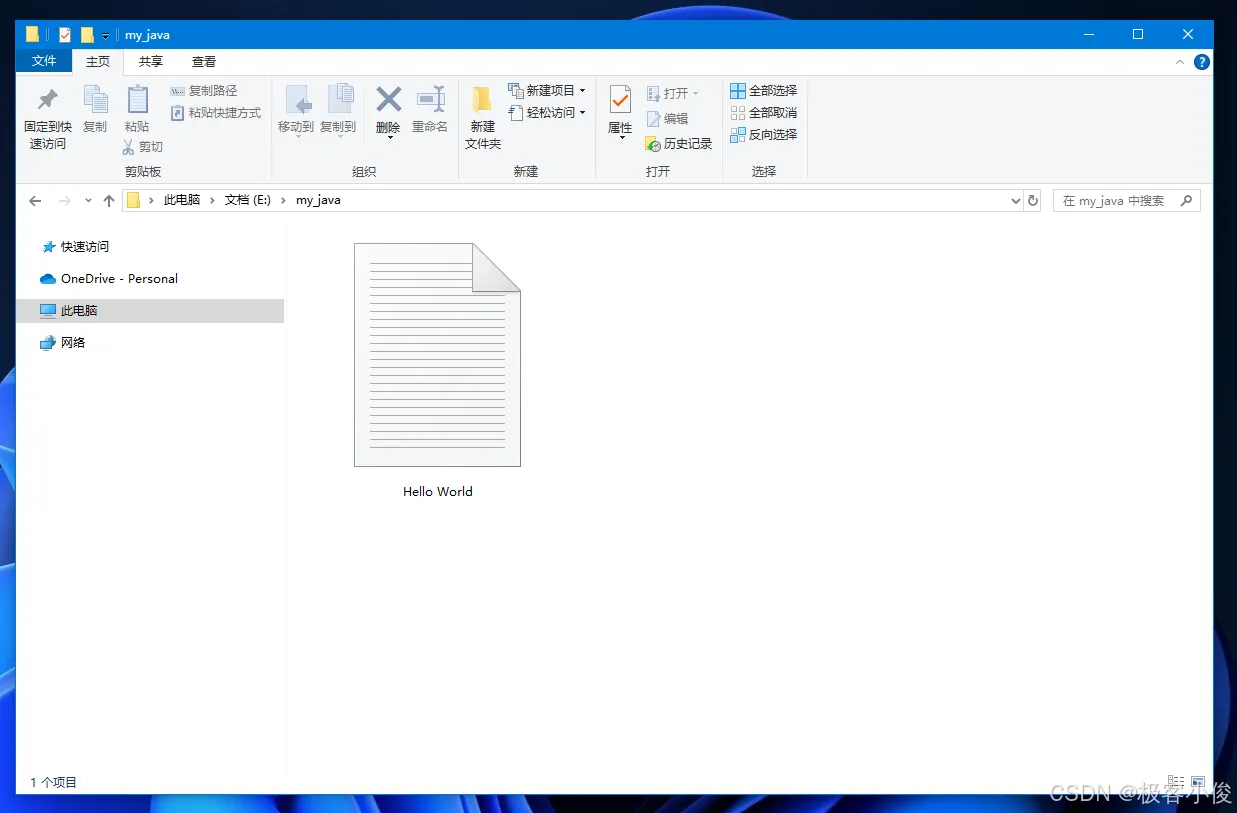
Task: Click 全部选择 to select all
Action: (x=764, y=91)
